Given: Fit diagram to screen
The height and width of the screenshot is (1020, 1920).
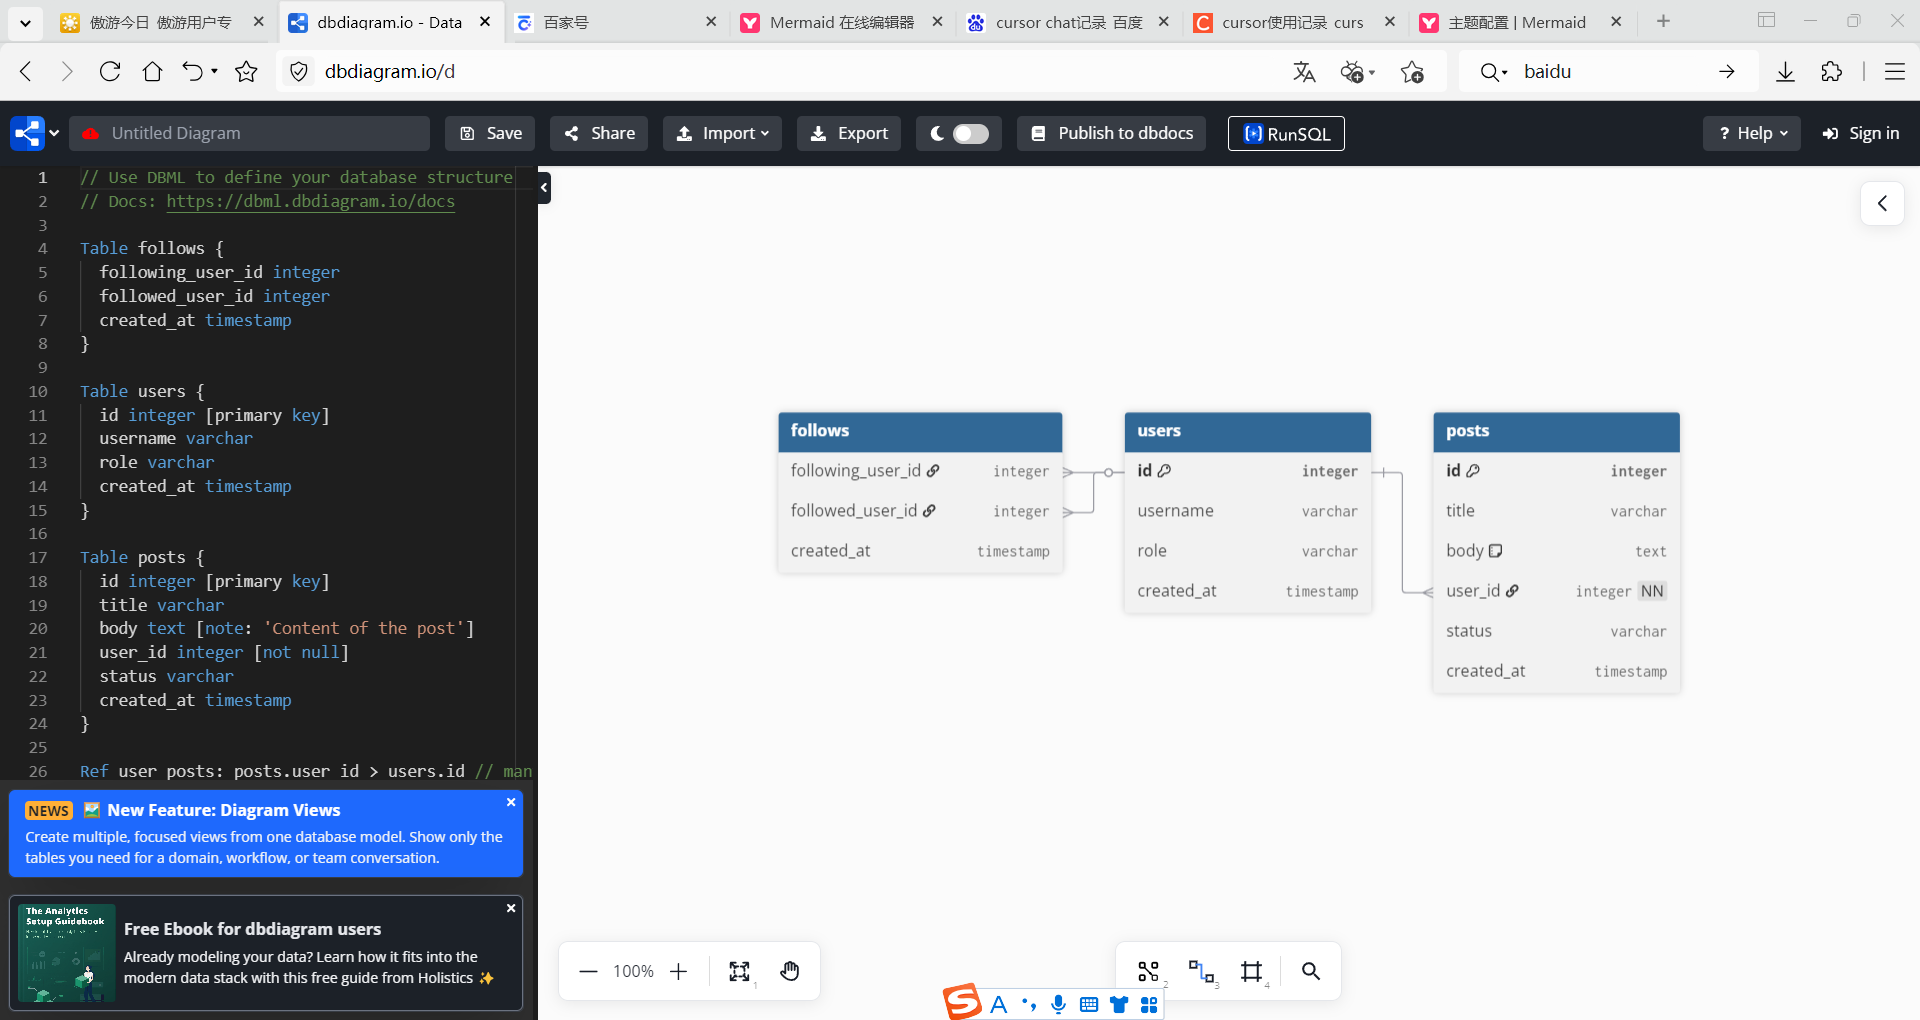Looking at the screenshot, I should click(x=739, y=971).
